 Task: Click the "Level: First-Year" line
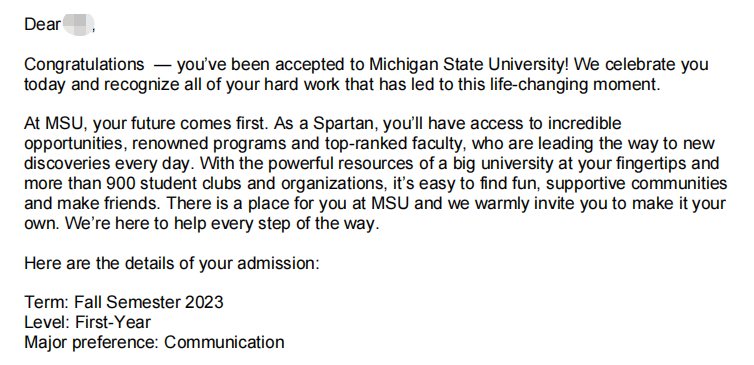pyautogui.click(x=88, y=322)
